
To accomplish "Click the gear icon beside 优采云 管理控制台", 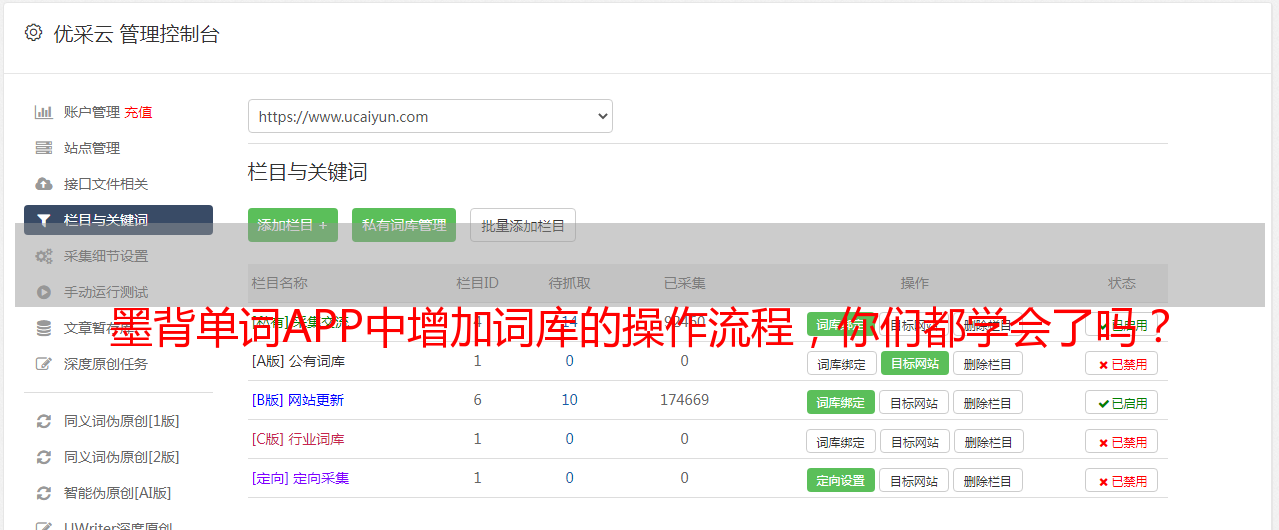I will (33, 33).
